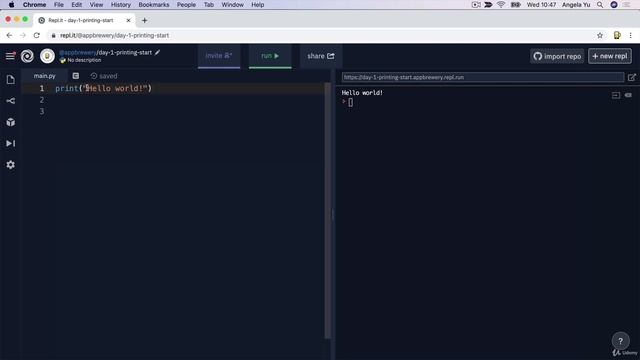
Task: Click the console collapse icon
Action: (x=616, y=95)
